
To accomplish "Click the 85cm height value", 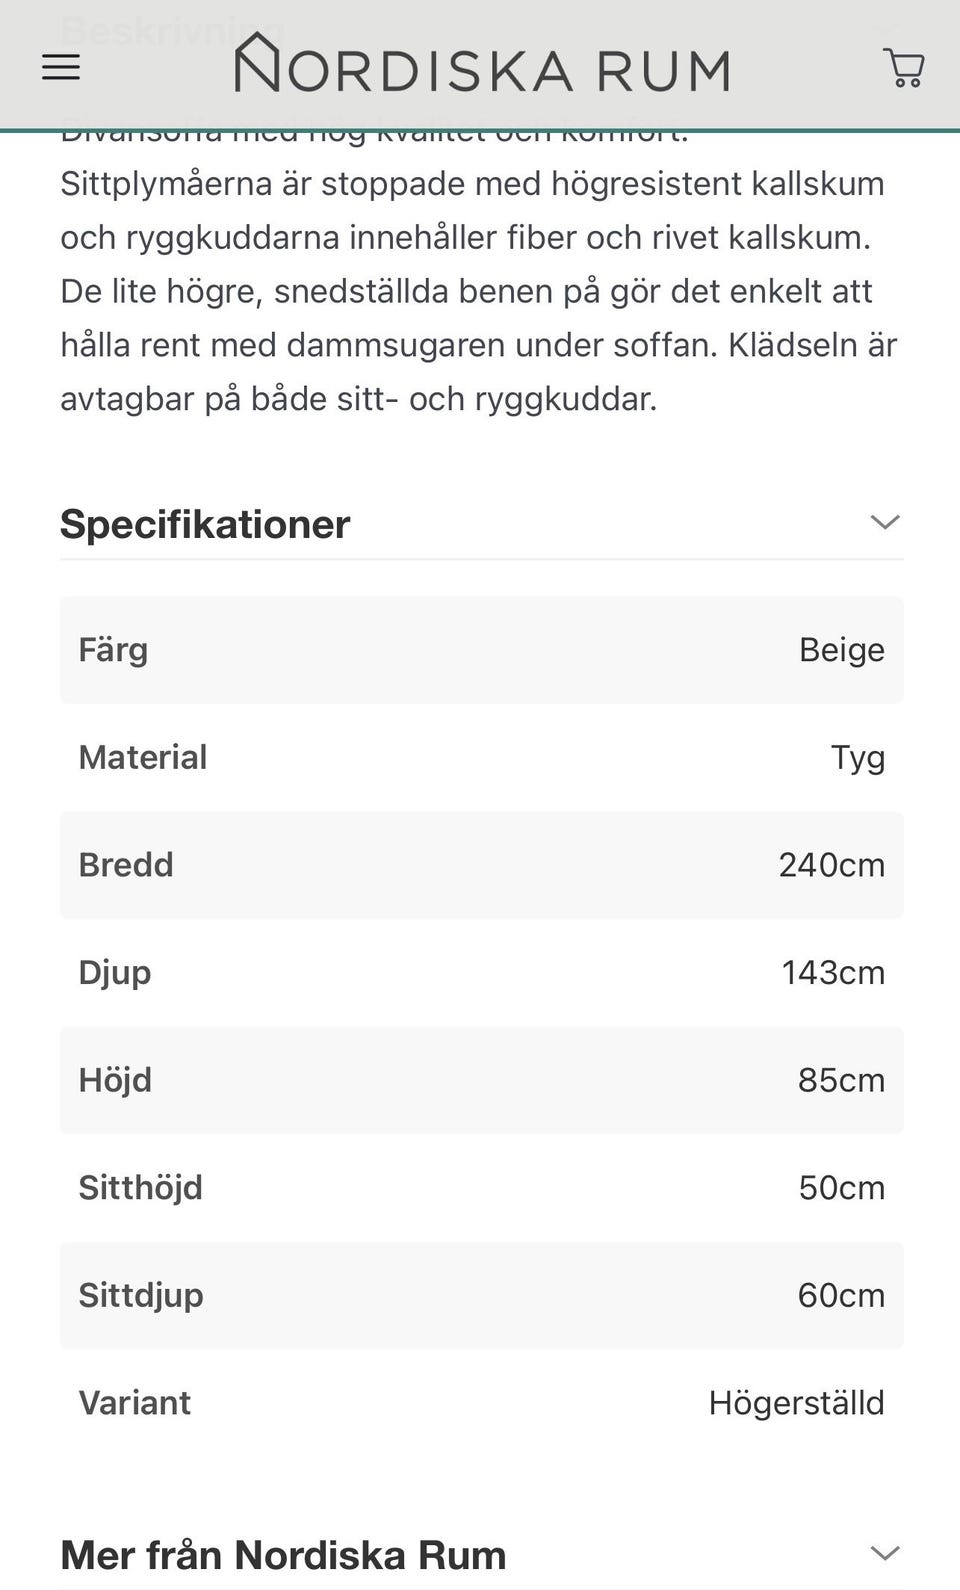I will click(x=841, y=1080).
